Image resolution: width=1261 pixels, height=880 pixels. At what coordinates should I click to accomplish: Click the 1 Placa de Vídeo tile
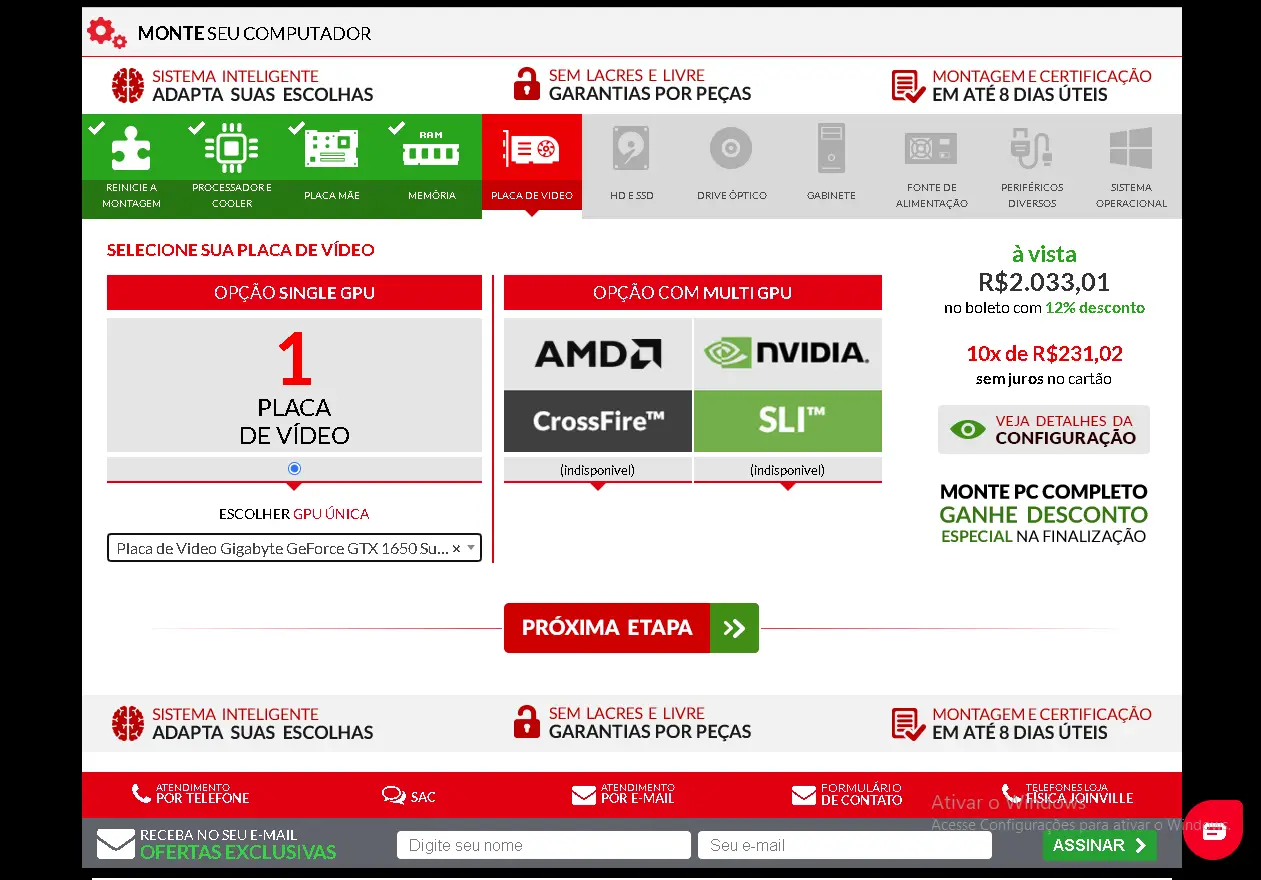(294, 385)
